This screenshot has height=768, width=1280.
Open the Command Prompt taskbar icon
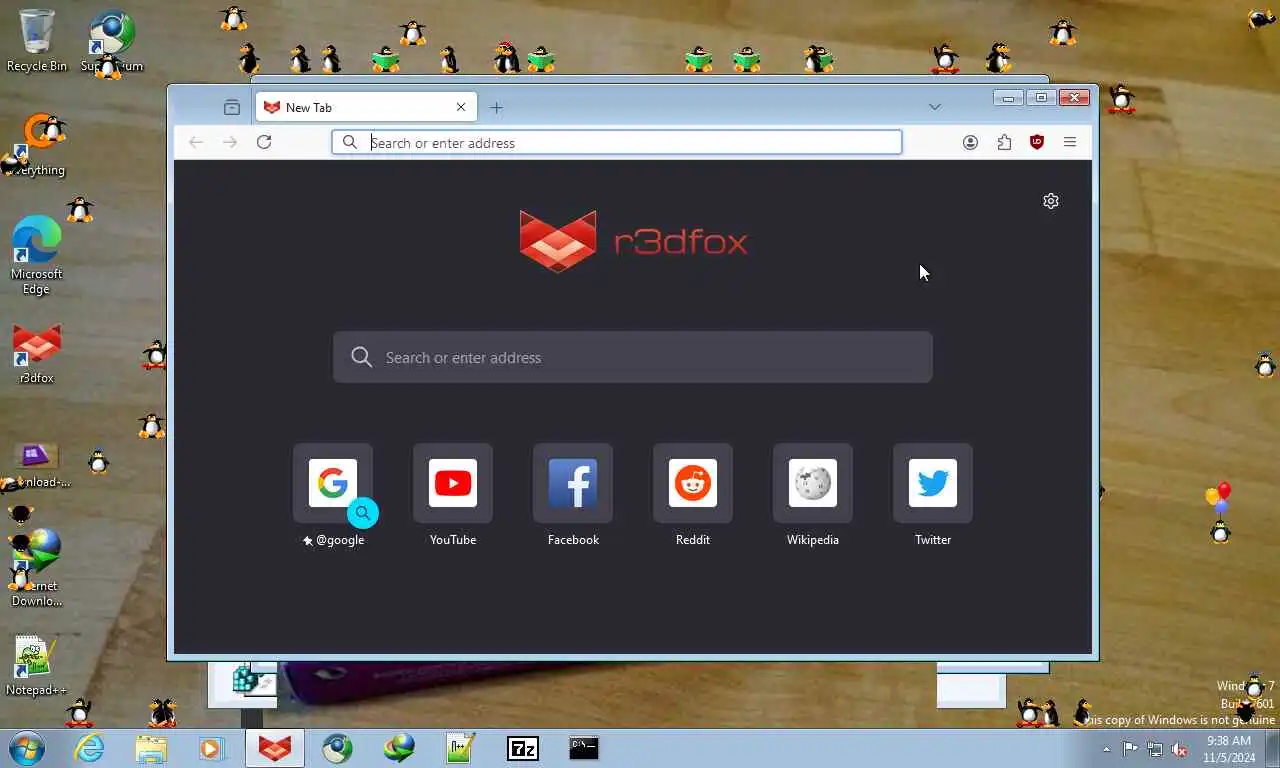point(584,748)
